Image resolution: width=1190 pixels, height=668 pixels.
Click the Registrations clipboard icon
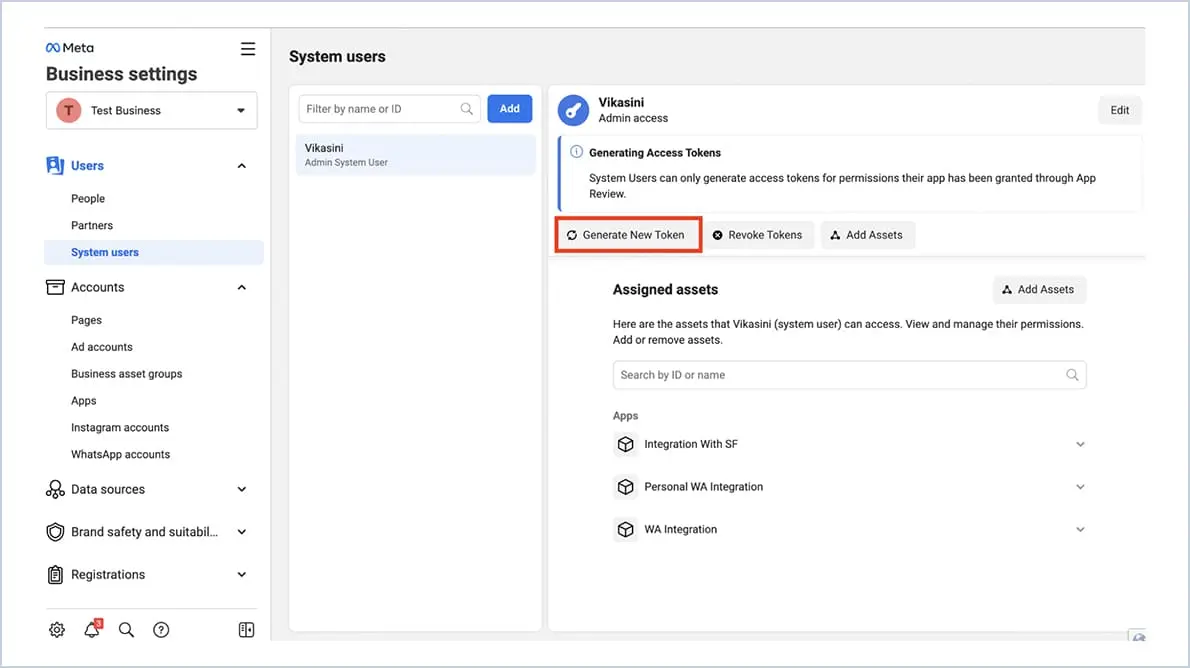pos(55,575)
